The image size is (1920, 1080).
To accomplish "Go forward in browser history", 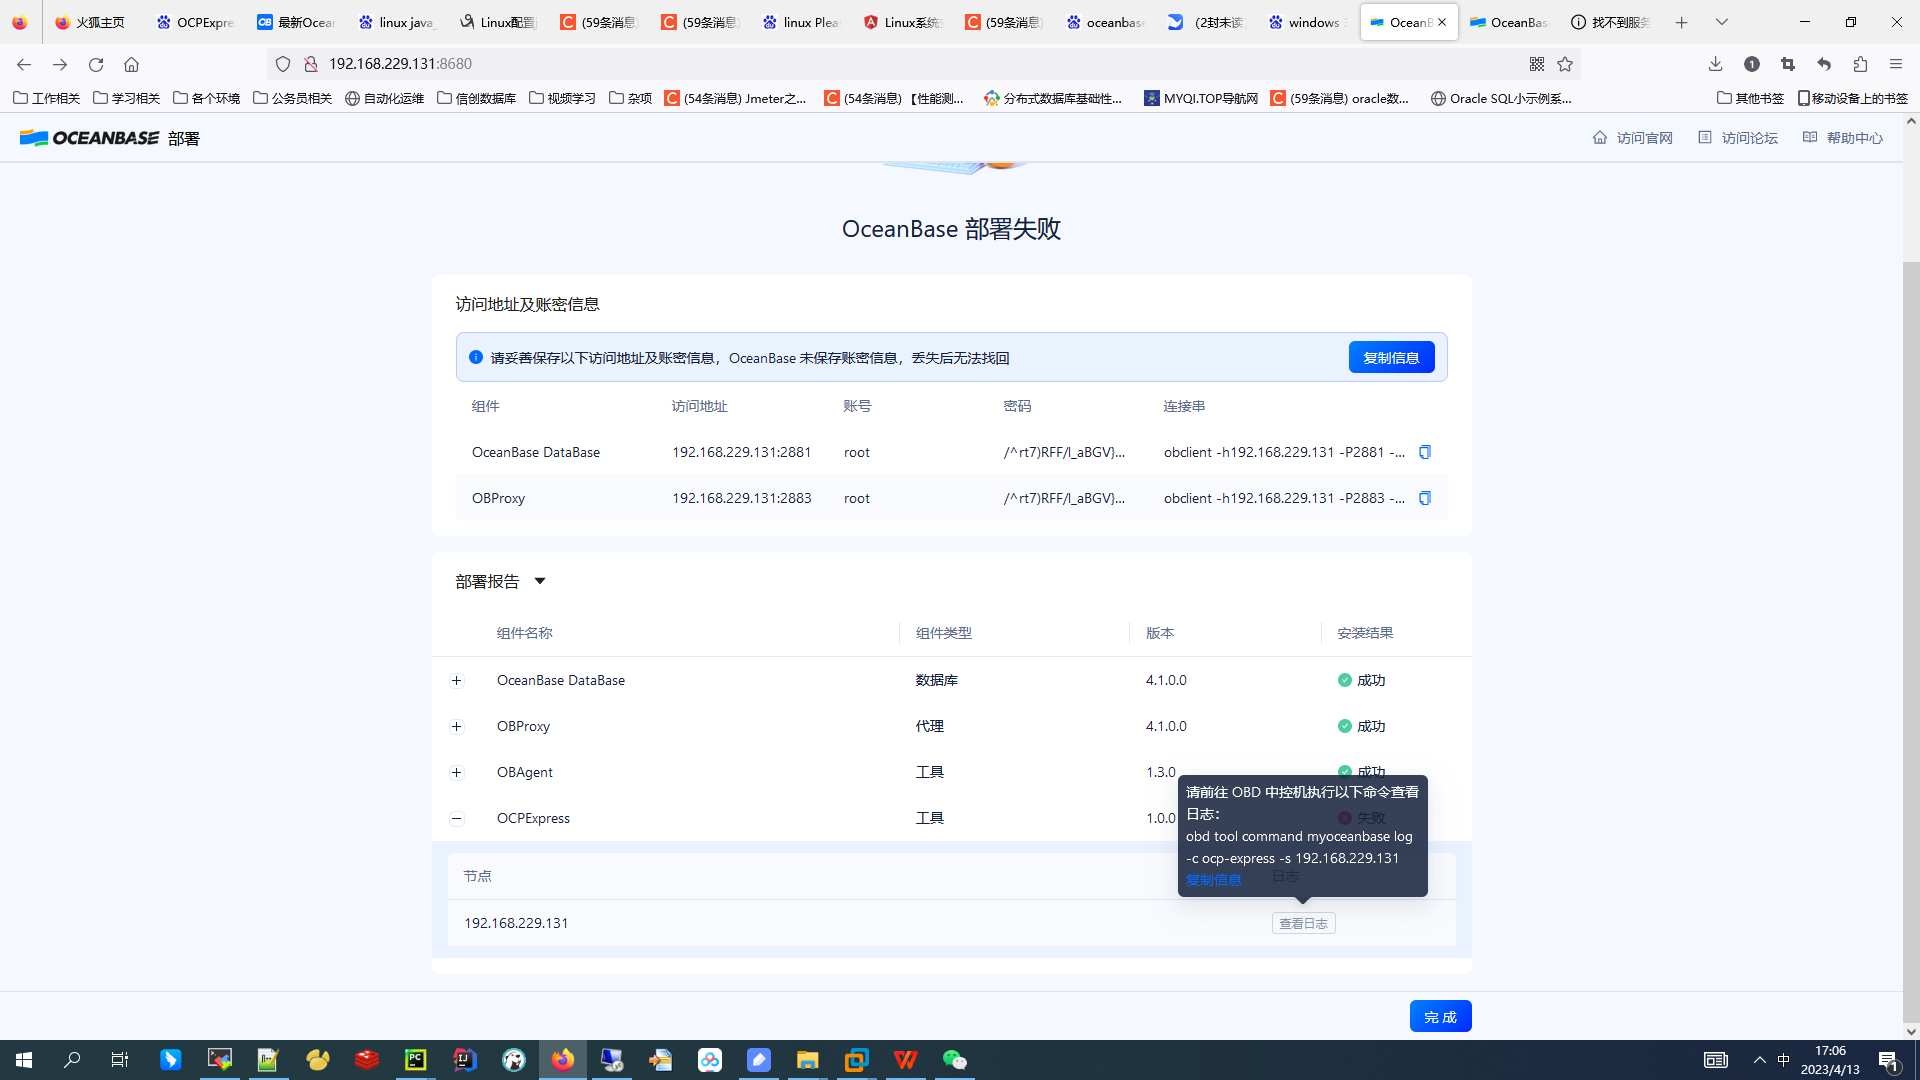I will click(x=60, y=64).
